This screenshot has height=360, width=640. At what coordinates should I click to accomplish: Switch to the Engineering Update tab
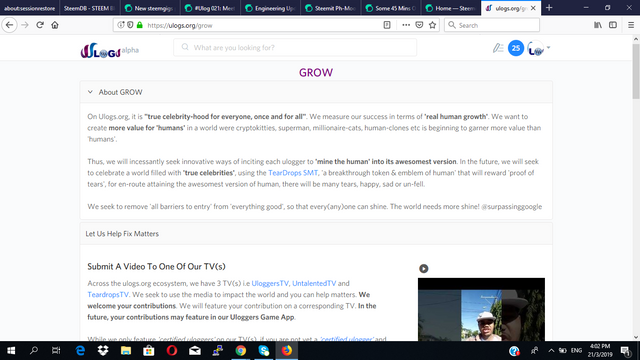pos(270,8)
